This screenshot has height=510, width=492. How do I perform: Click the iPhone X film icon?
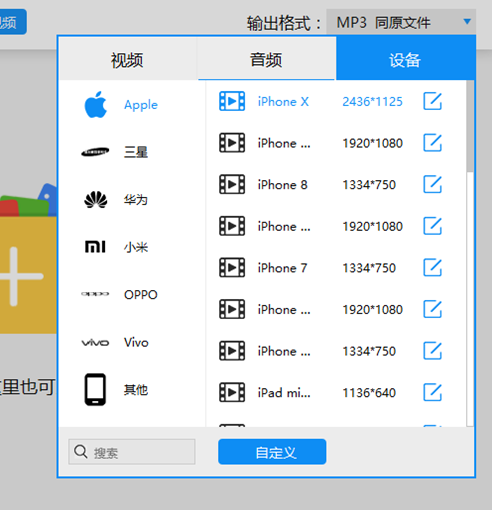coord(232,101)
